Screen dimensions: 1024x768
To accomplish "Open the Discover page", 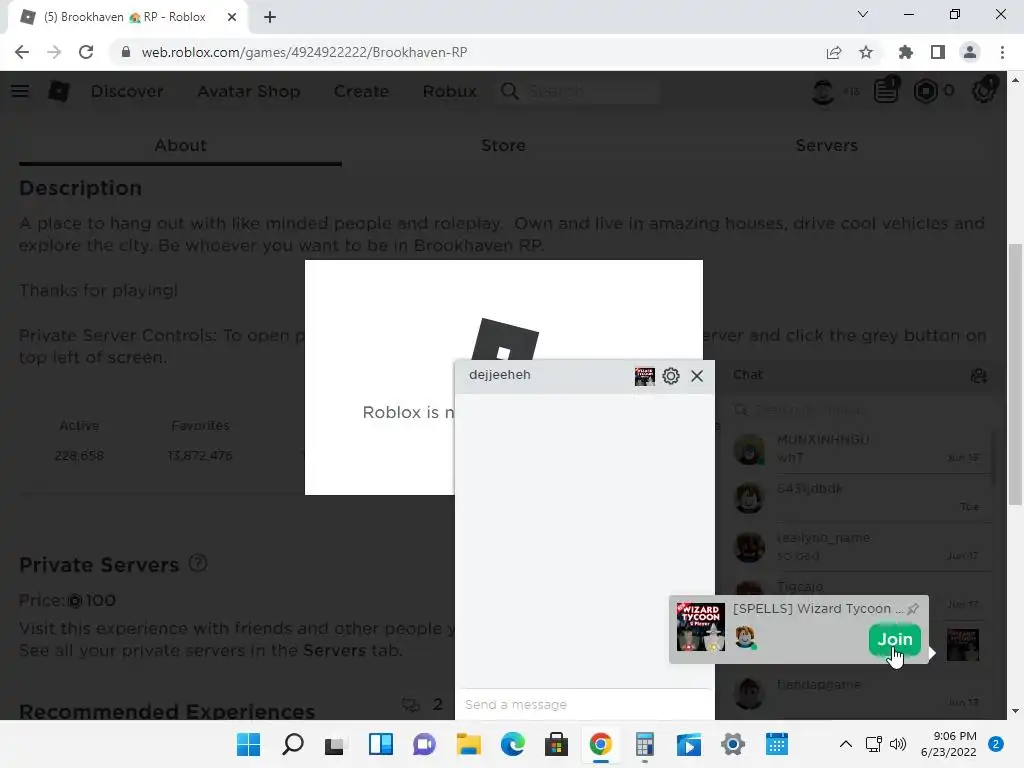I will point(127,91).
